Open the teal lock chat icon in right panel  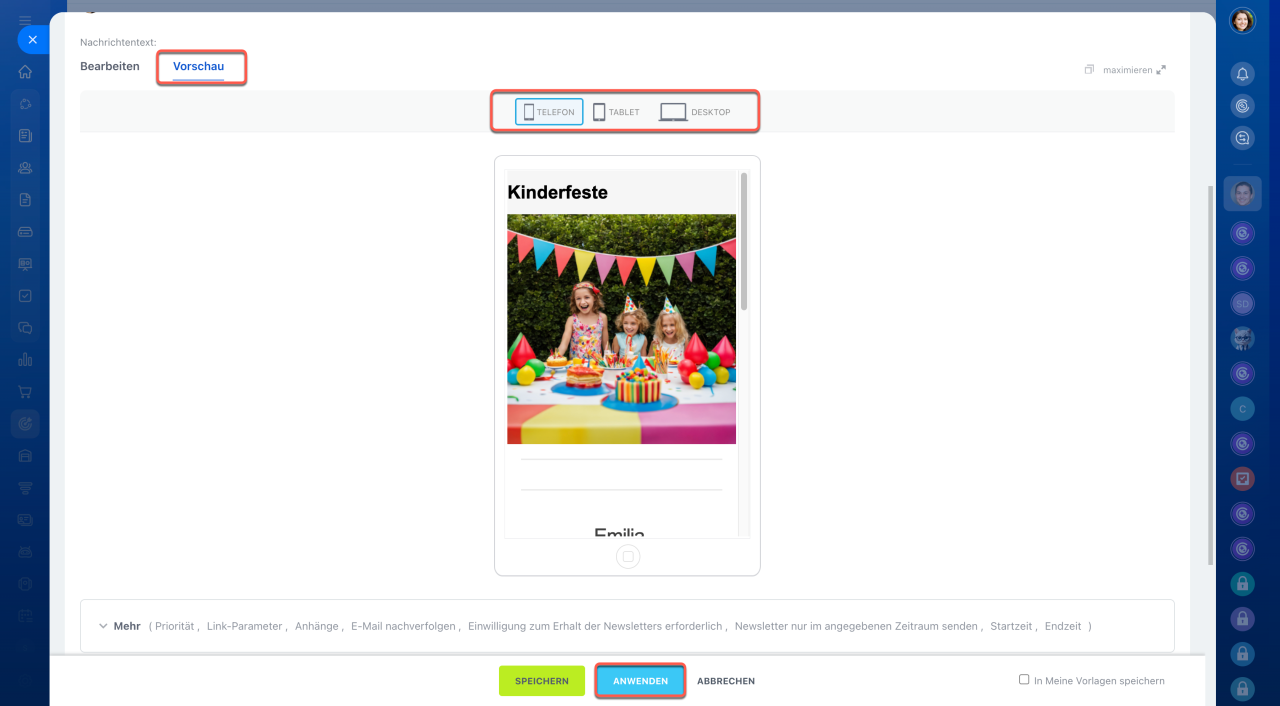tap(1242, 583)
